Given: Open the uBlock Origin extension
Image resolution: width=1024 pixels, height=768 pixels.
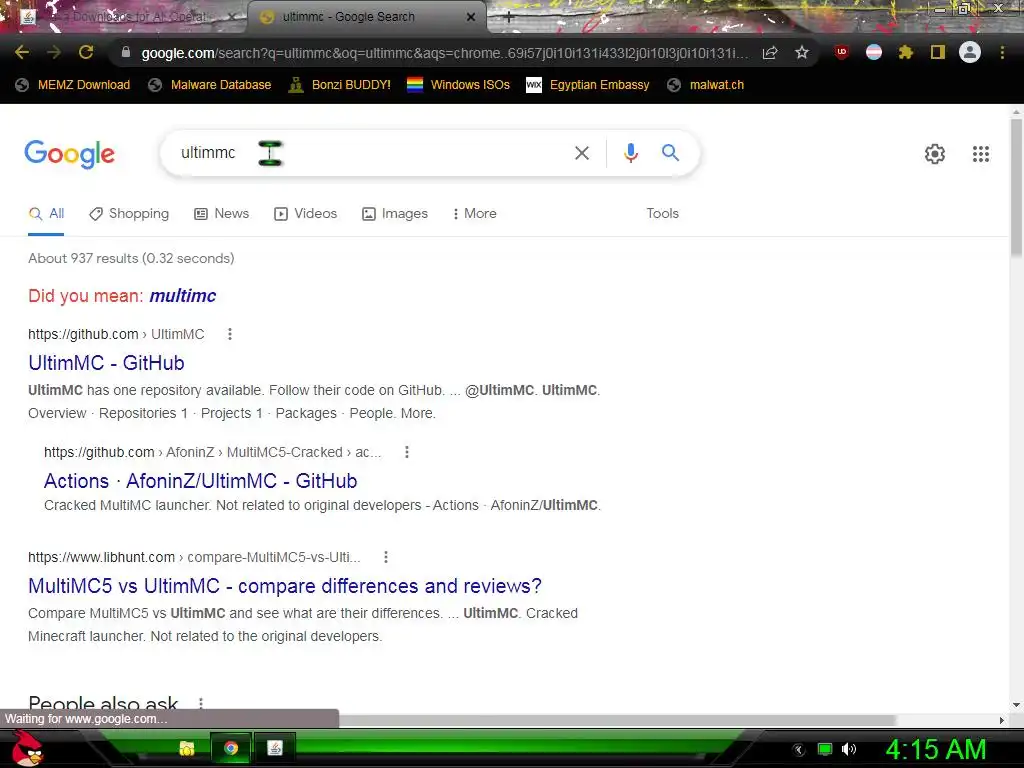Looking at the screenshot, I should coord(842,52).
